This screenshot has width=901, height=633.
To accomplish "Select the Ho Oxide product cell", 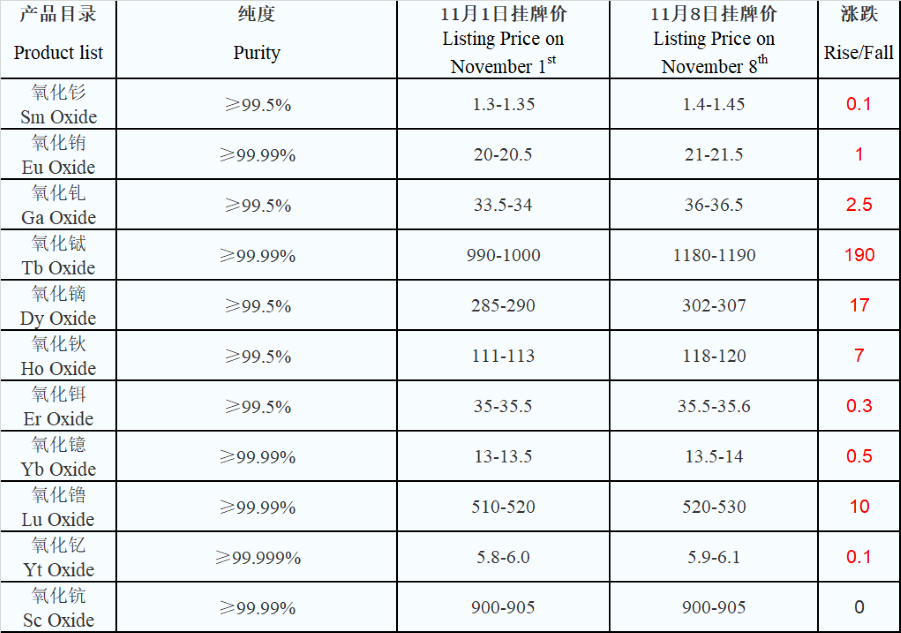I will 58,355.
